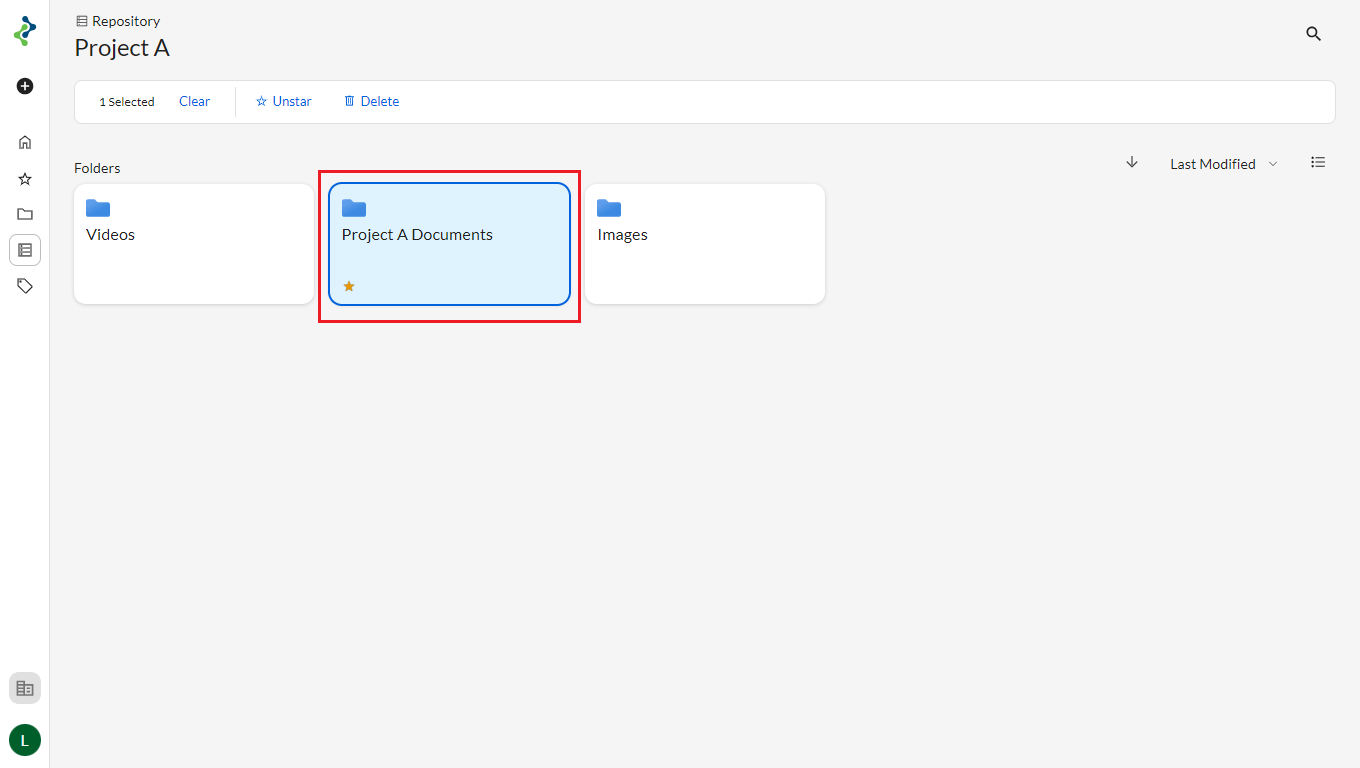Expand the Last Modified sort dropdown
This screenshot has height=768, width=1360.
point(1212,164)
